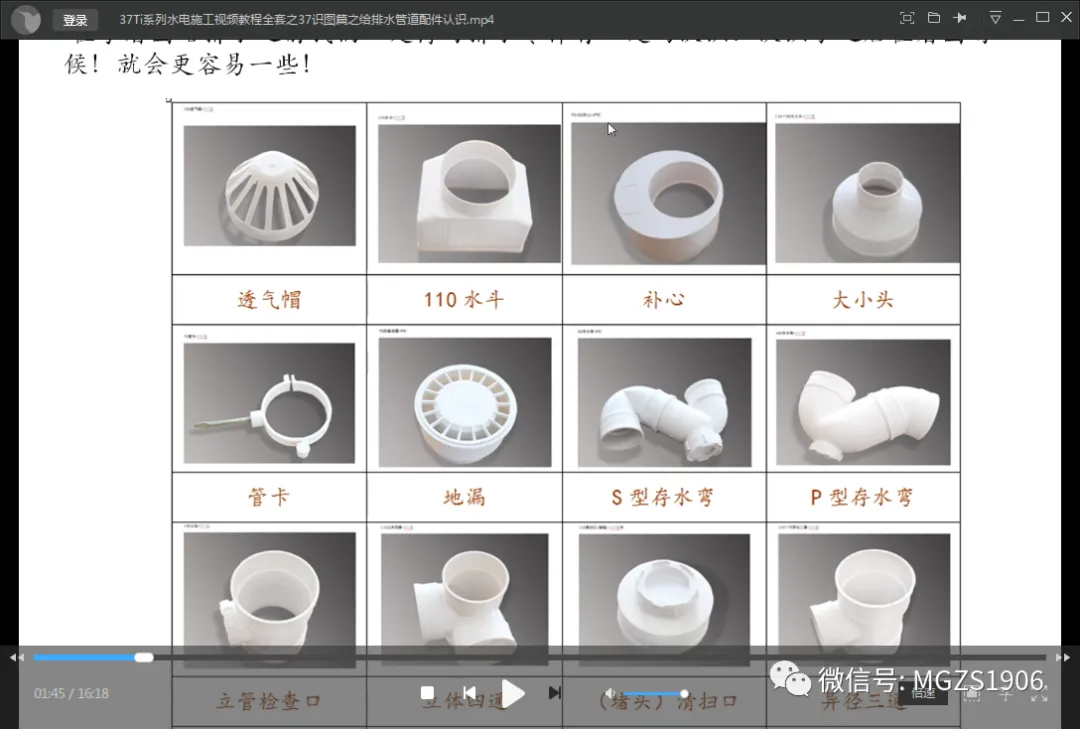Image resolution: width=1080 pixels, height=729 pixels.
Task: Click the 地漏 label in the video
Action: tap(464, 497)
